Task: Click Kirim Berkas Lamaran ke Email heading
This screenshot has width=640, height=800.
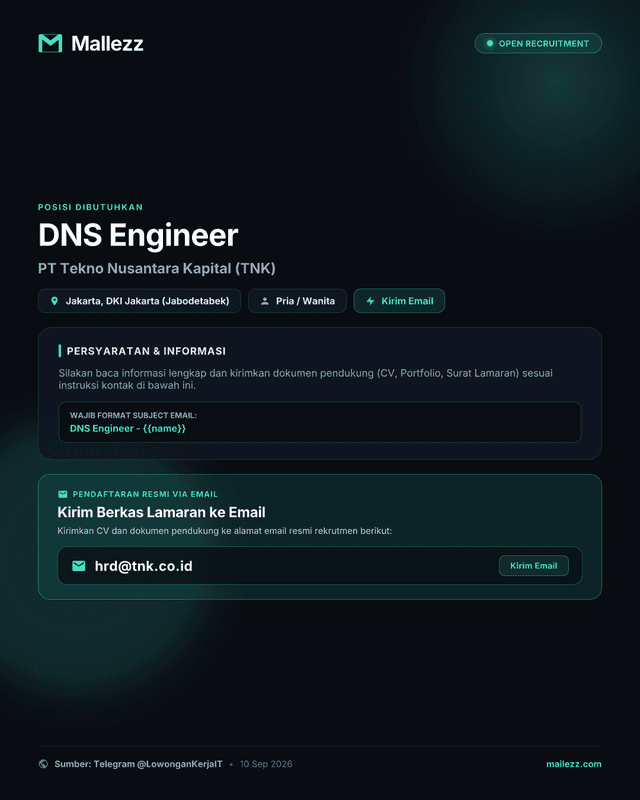Action: (x=161, y=512)
